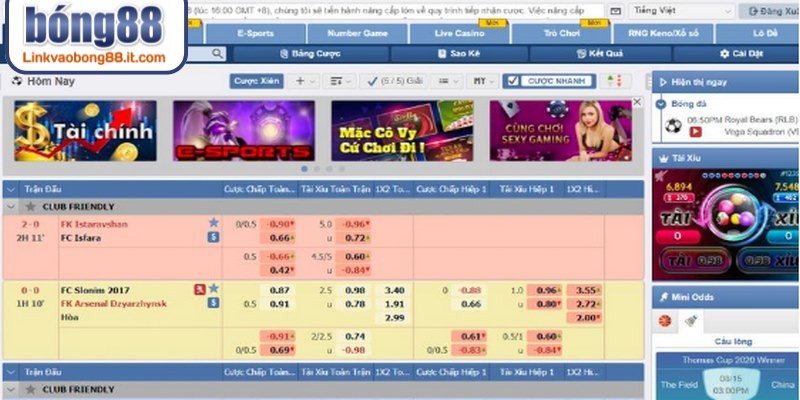The width and height of the screenshot is (800, 400).
Task: Switch to the RNG Keno/Xổ số tab
Action: 663,34
